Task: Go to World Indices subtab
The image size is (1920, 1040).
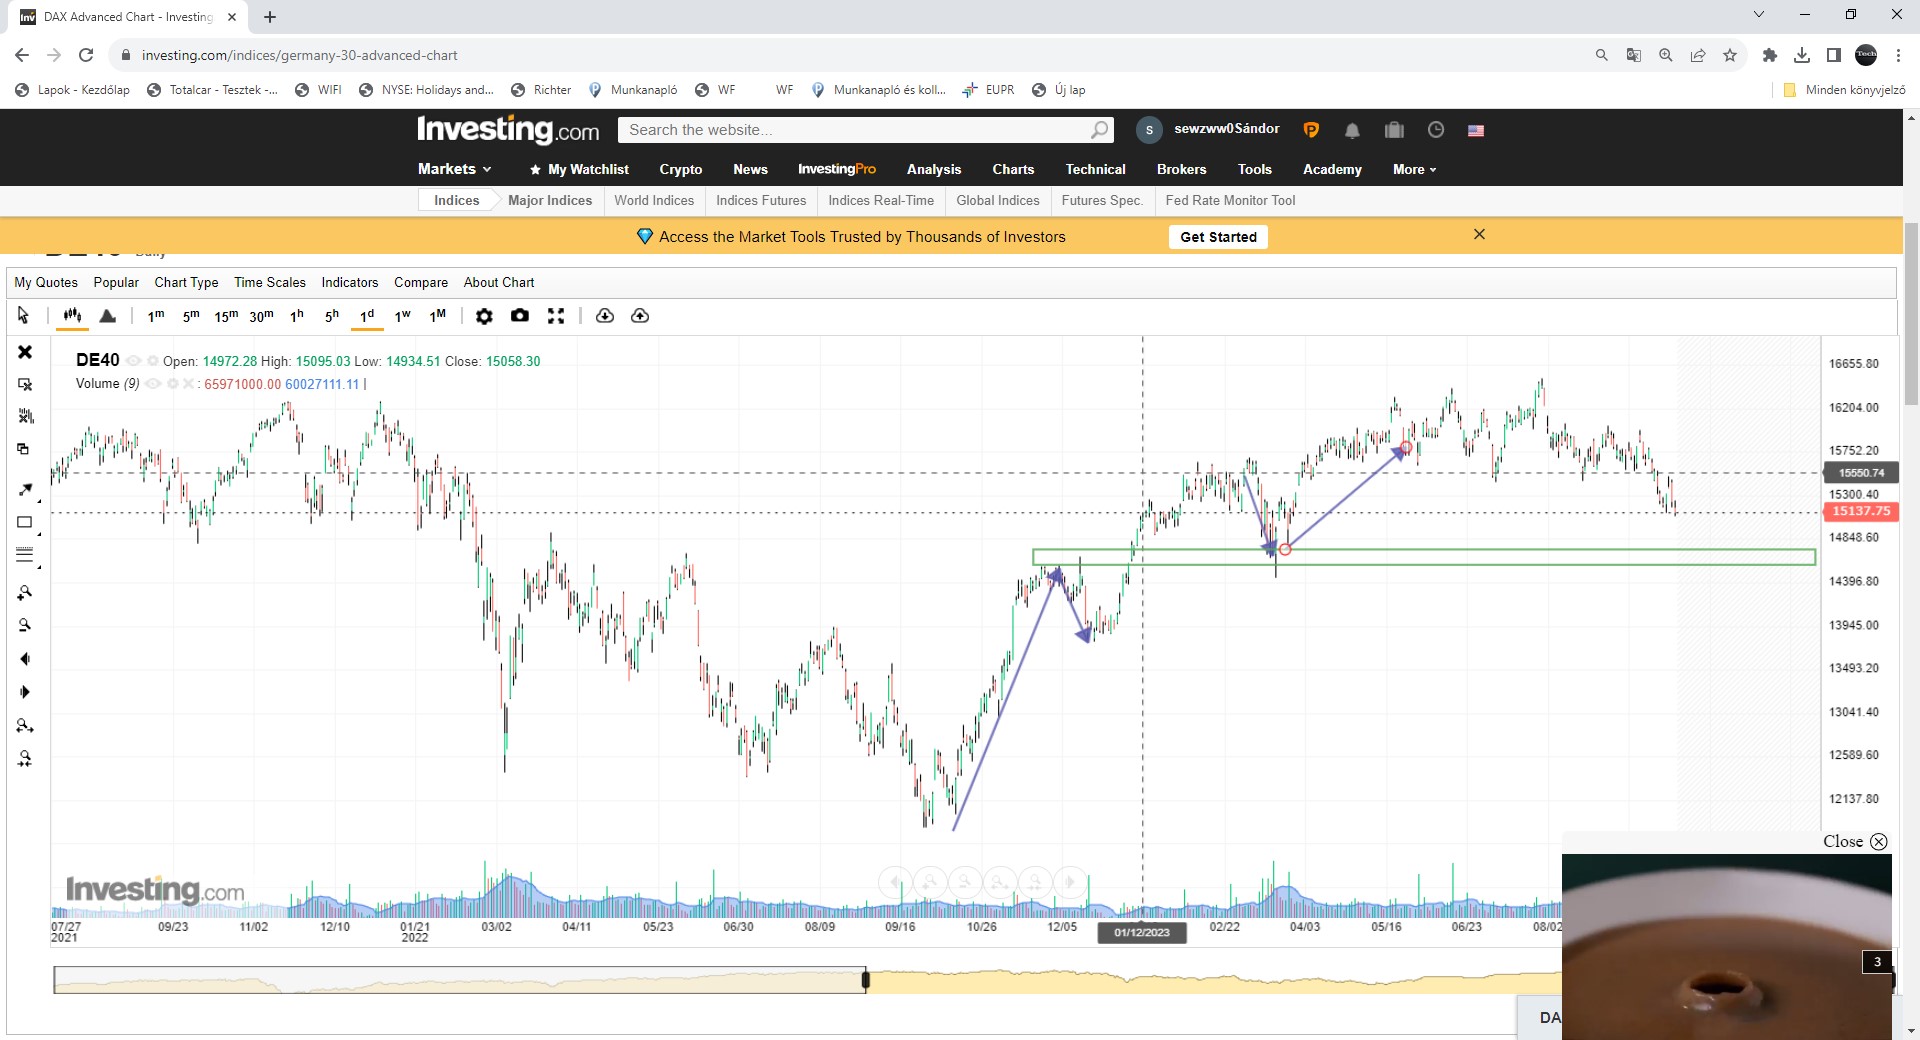Action: point(654,200)
